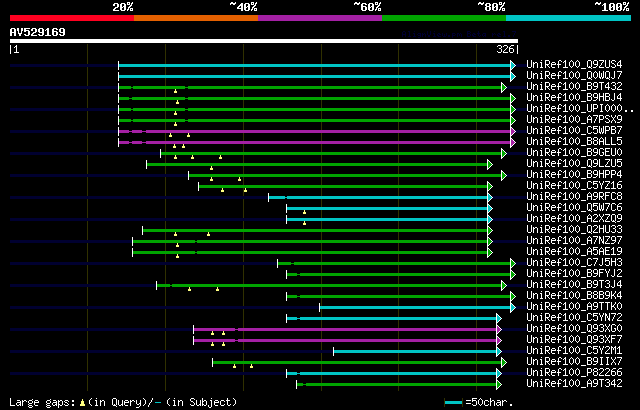
Task: Select the UniRef100_A7NZ97 label
Action: (x=574, y=241)
